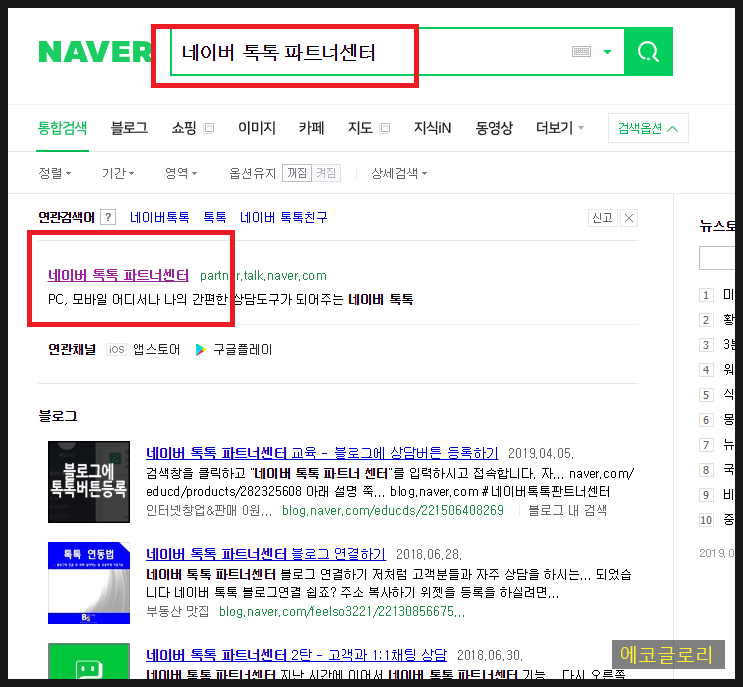Click the 인터넷창업&판매 0원 blog name

(x=209, y=510)
